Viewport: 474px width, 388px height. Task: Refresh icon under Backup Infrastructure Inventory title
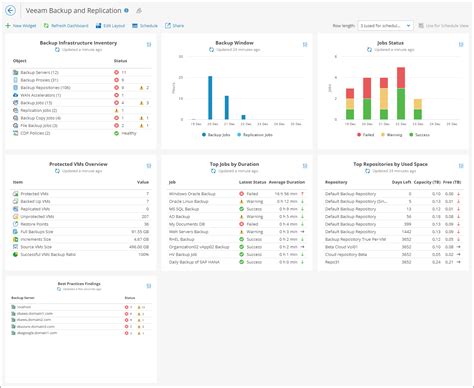click(x=57, y=50)
